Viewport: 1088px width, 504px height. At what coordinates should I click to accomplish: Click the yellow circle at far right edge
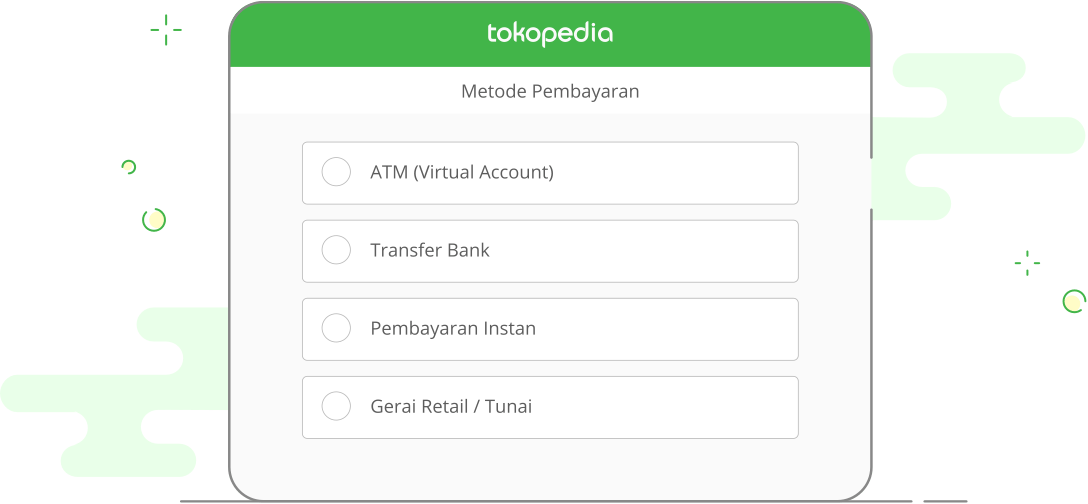1074,301
